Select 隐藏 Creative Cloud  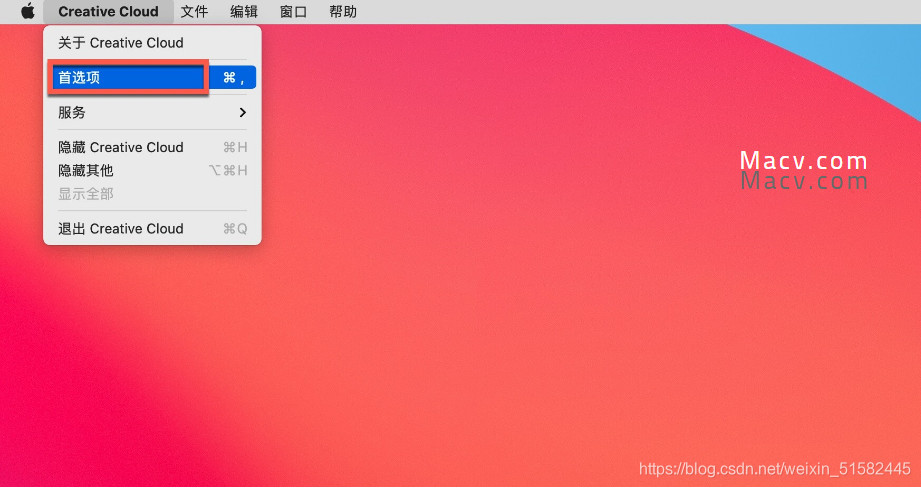coord(152,147)
